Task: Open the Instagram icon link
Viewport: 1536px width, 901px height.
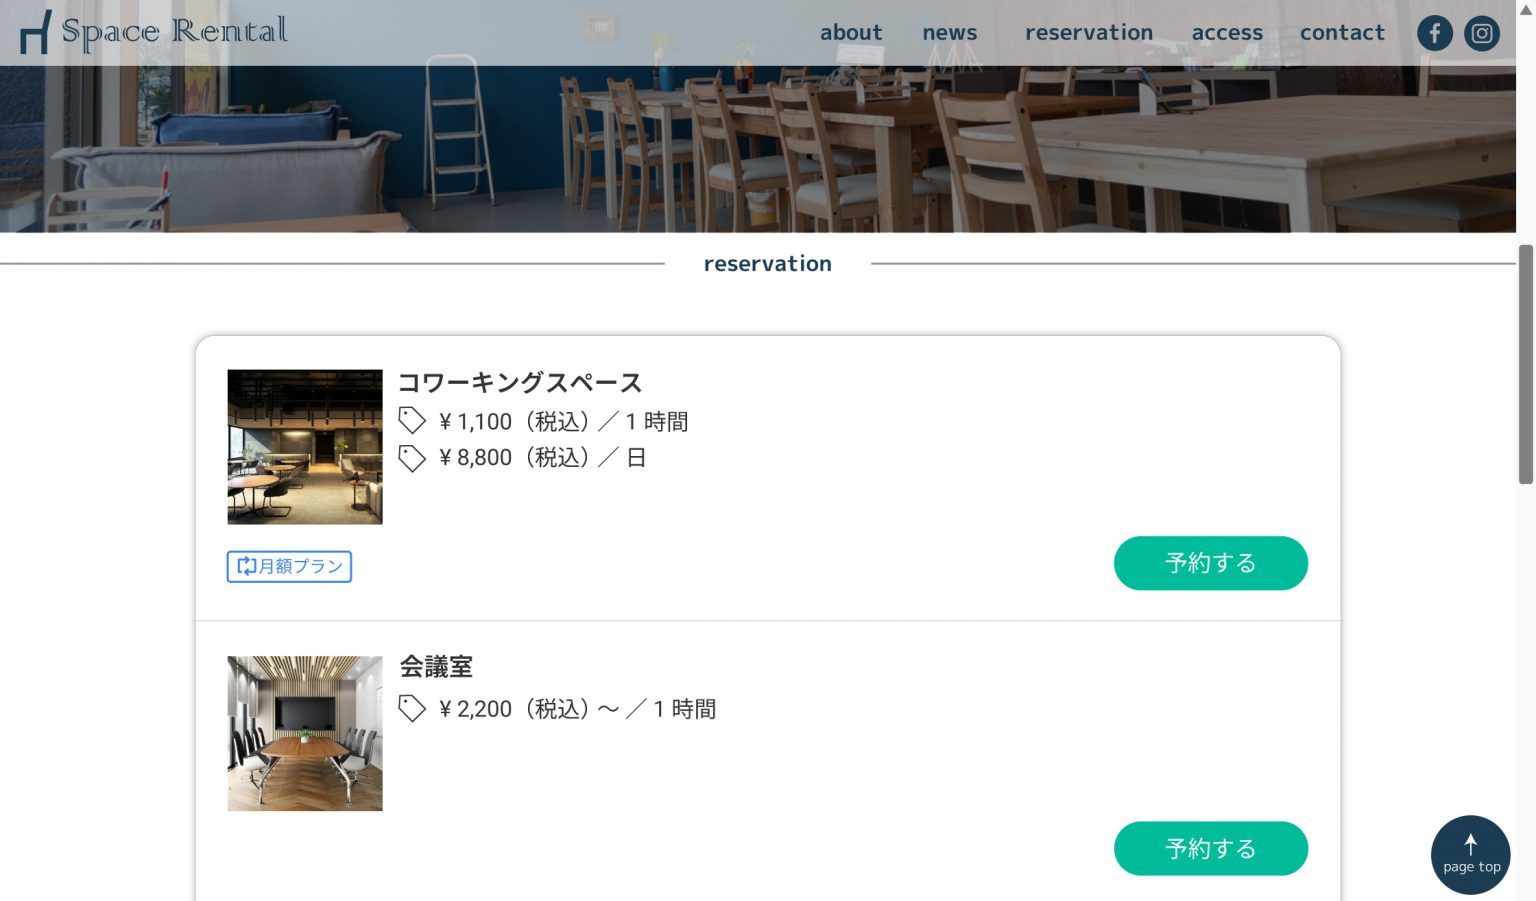Action: (1482, 33)
